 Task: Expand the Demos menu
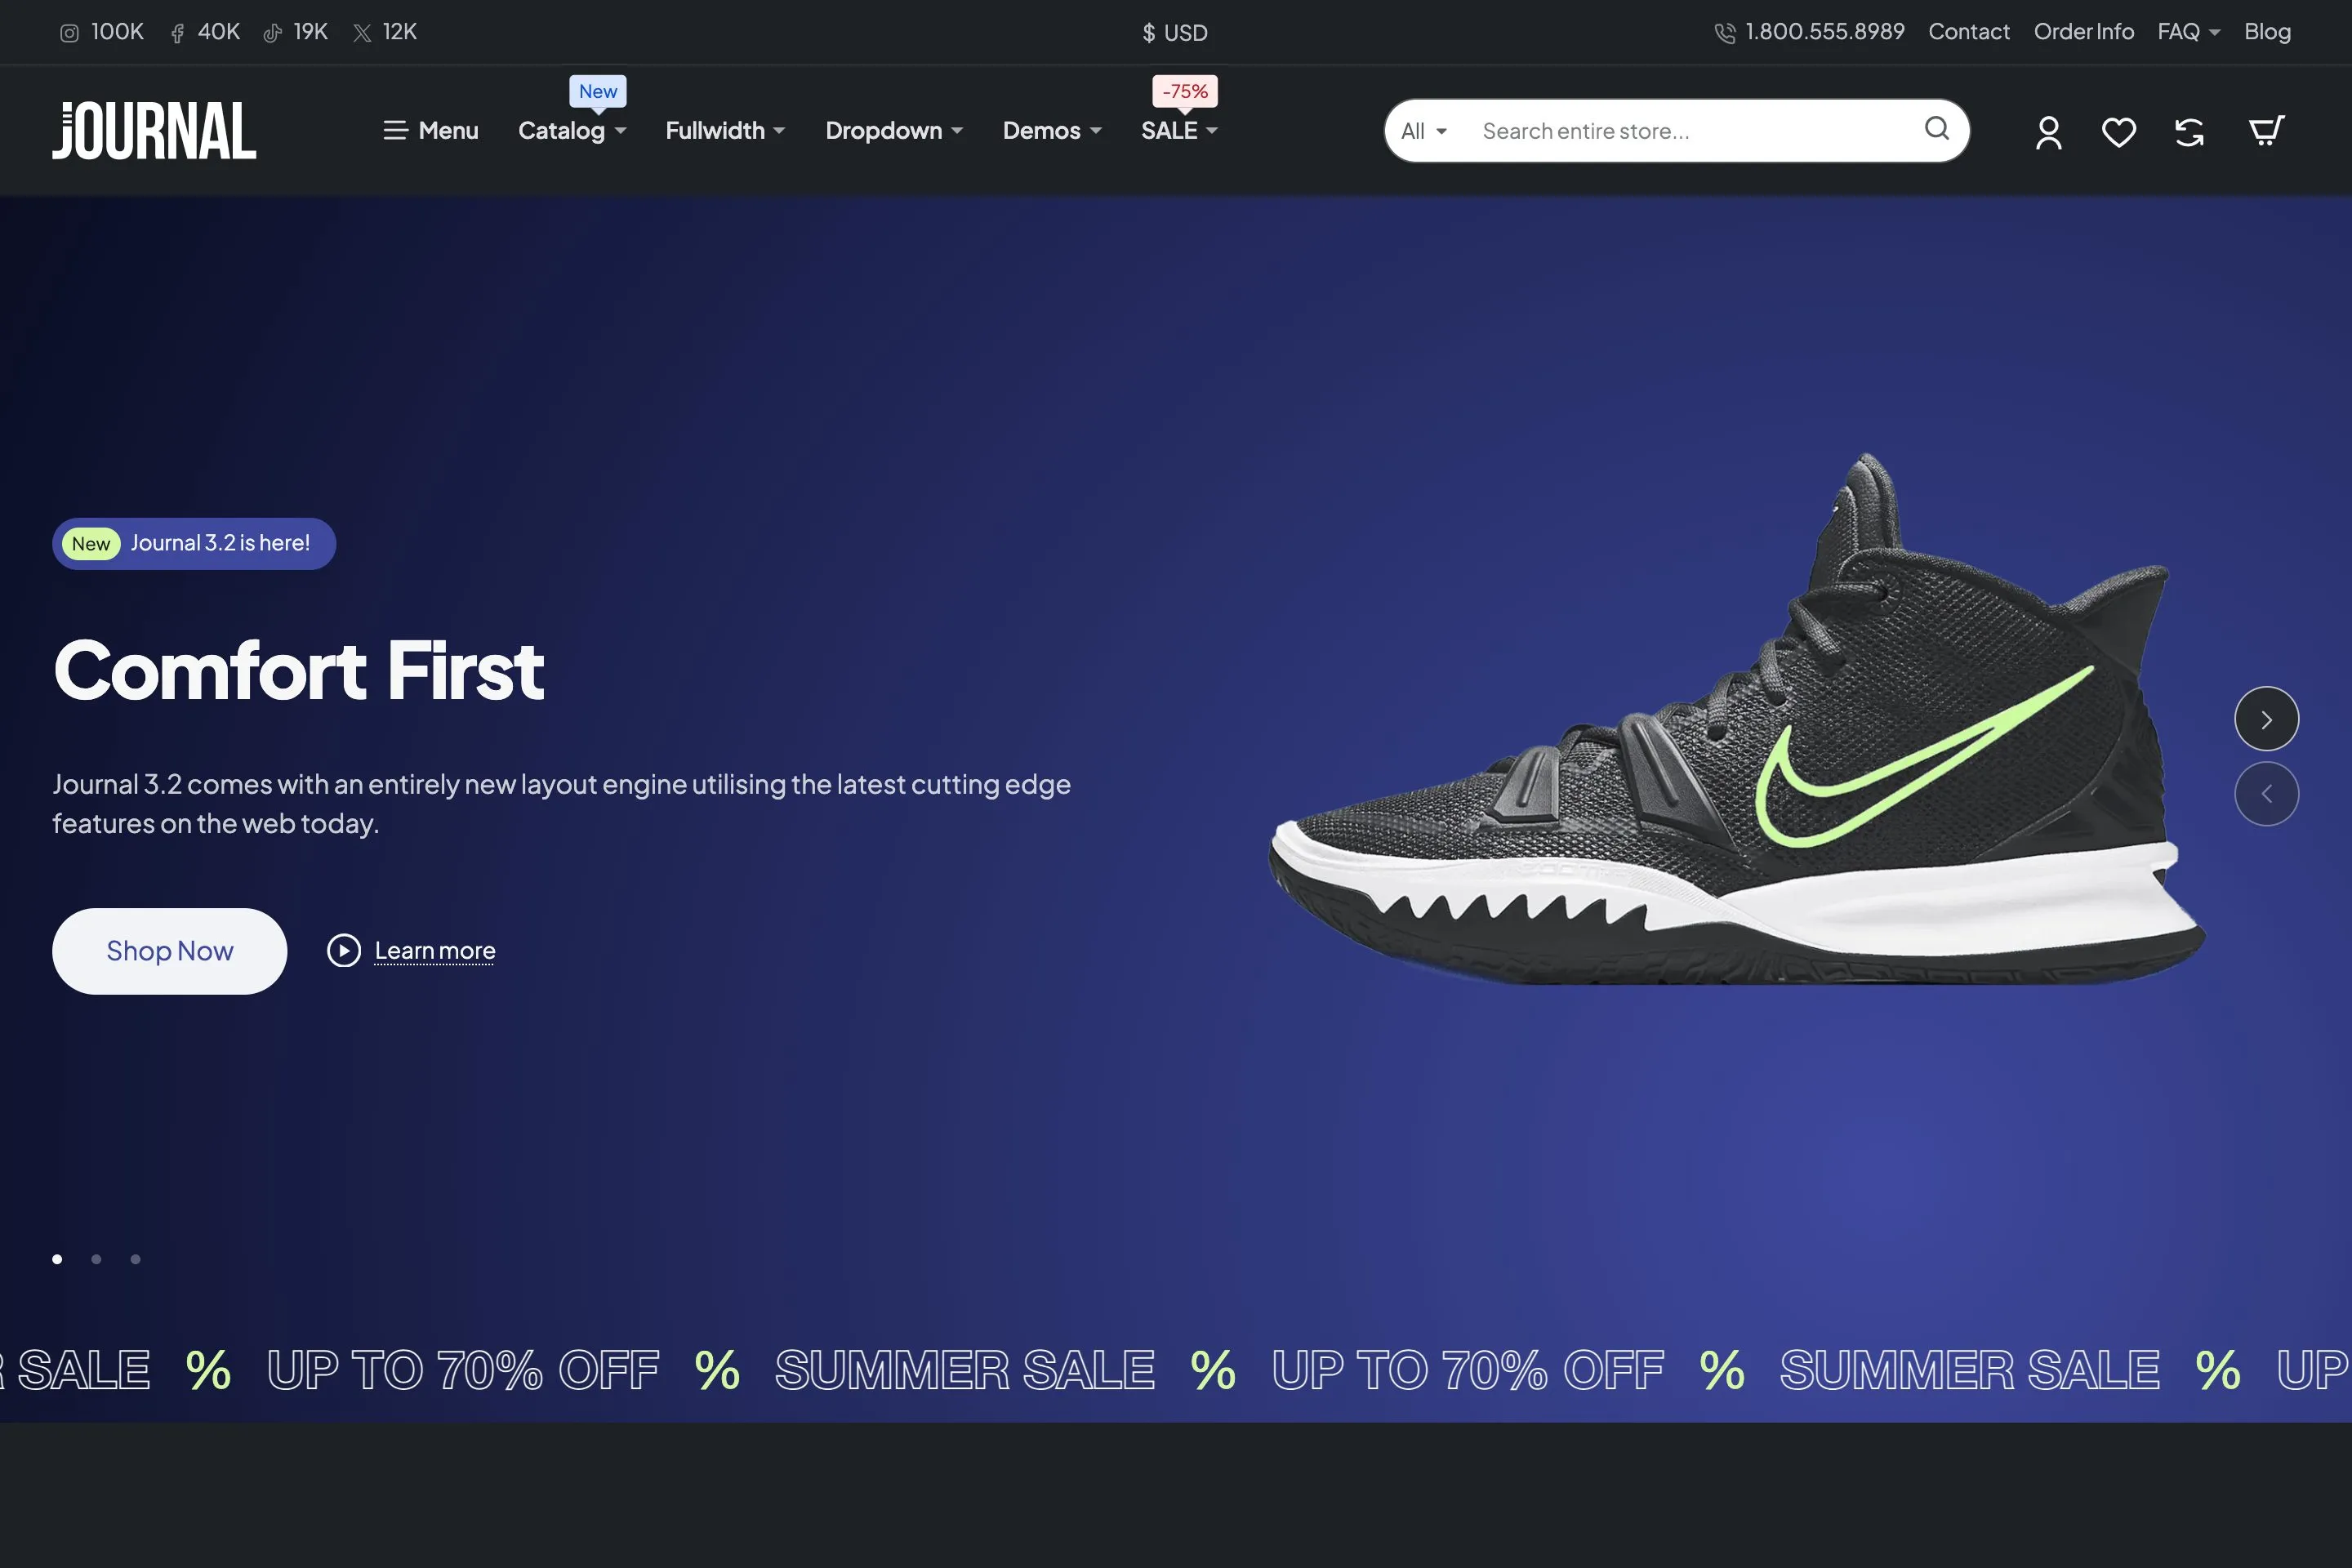tap(1052, 131)
